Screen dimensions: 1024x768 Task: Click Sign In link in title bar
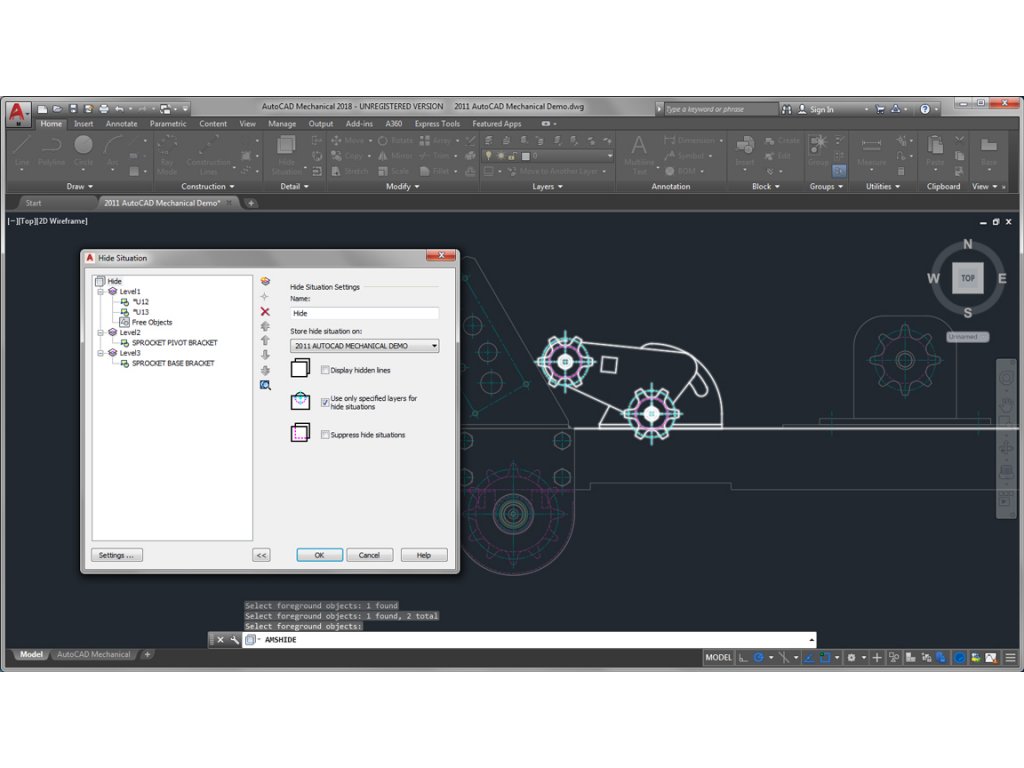pos(821,110)
